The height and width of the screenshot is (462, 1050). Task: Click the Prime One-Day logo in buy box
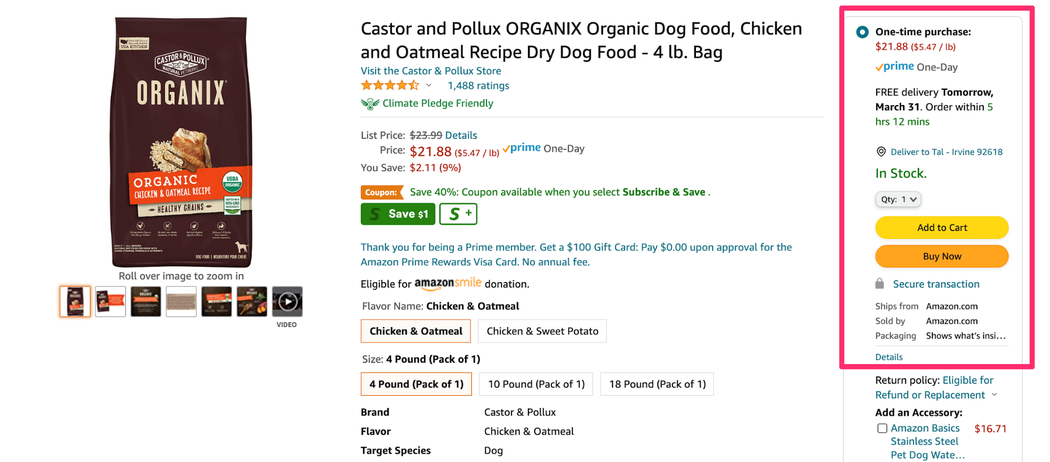click(895, 67)
